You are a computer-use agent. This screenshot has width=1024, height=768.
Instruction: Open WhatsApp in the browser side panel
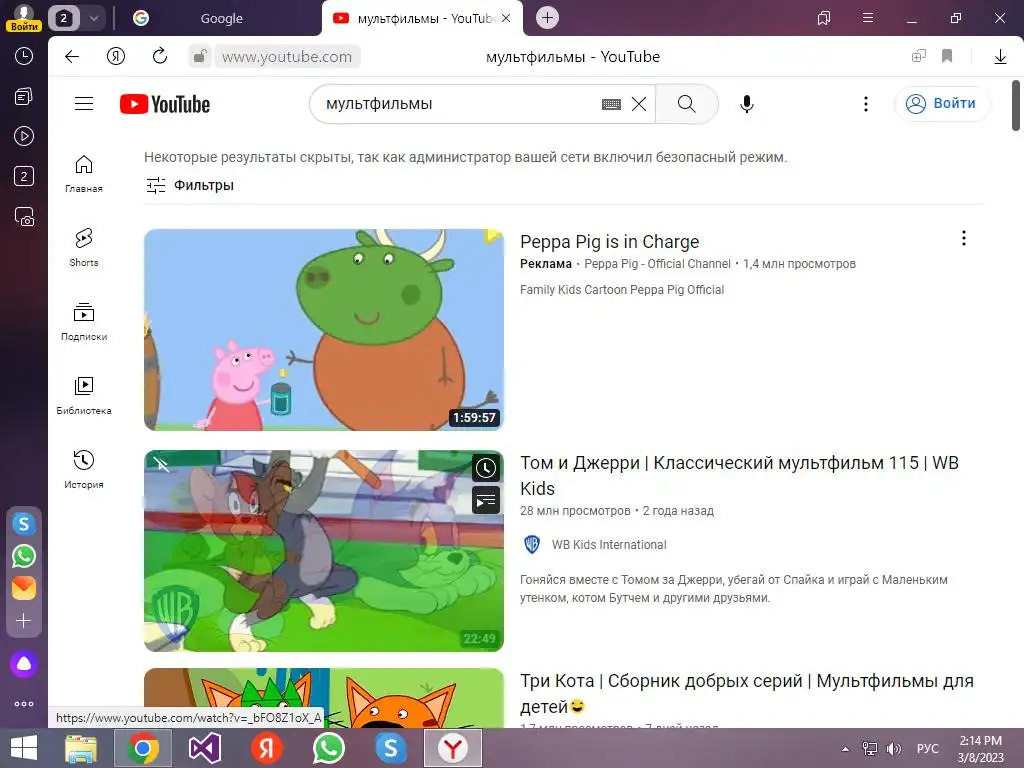coord(24,556)
